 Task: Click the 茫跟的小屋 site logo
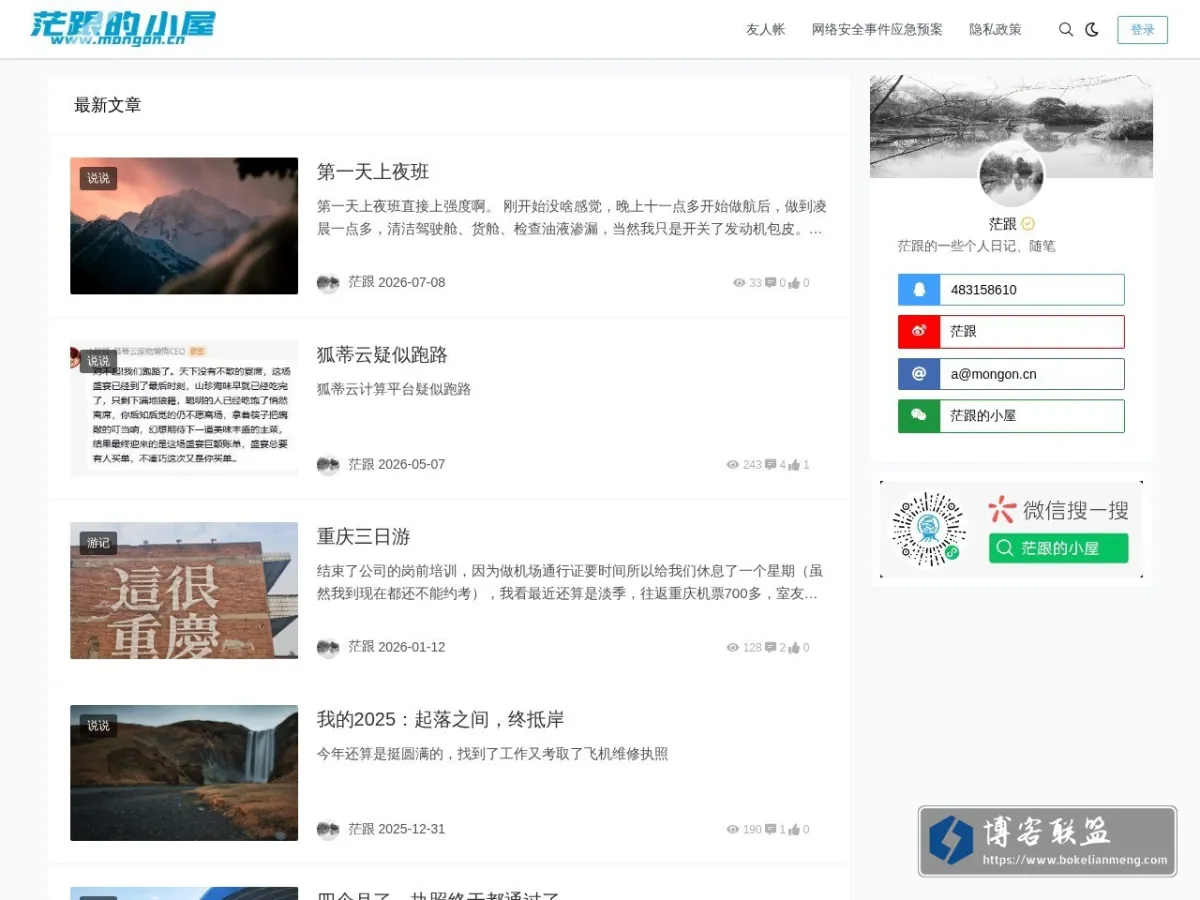[x=122, y=28]
